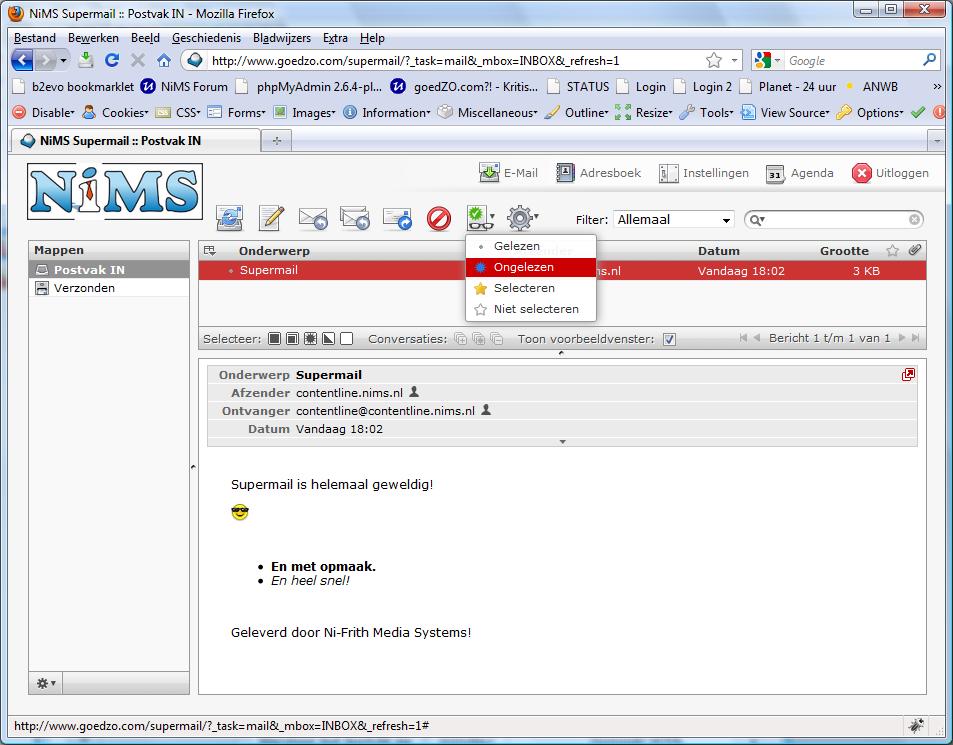Click the select-none square next to Selecteer
This screenshot has width=953, height=745.
[x=347, y=339]
